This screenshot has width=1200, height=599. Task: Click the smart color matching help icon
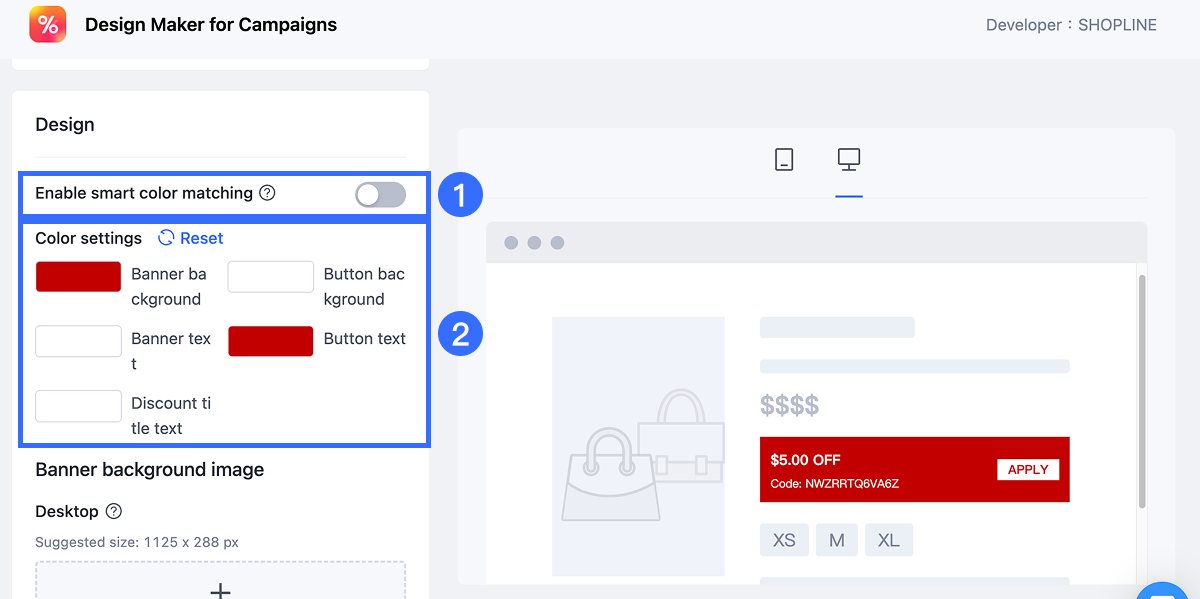tap(267, 193)
